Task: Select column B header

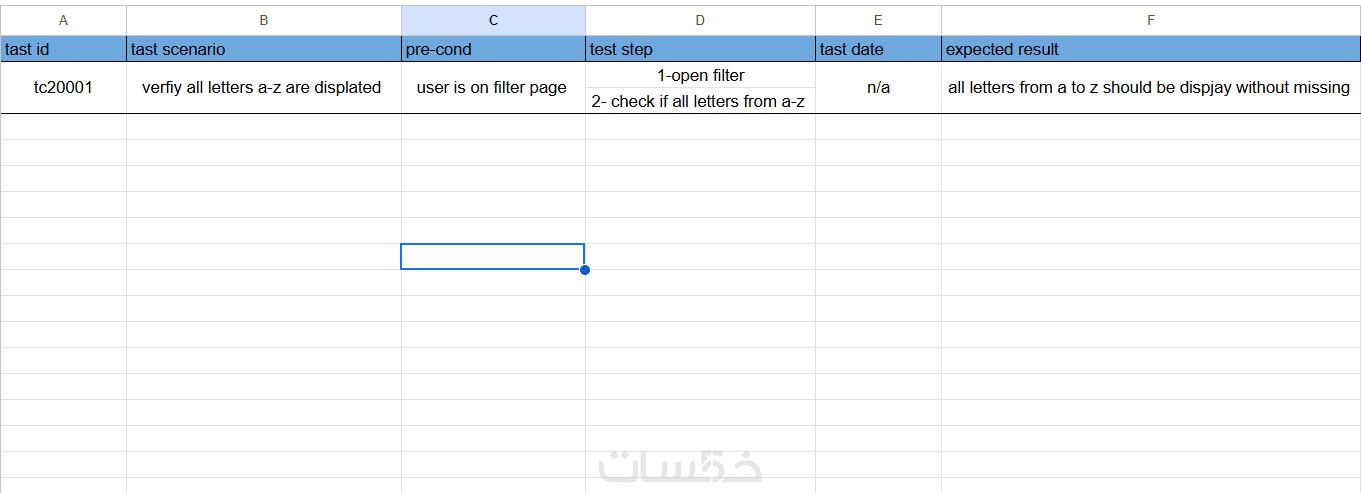Action: click(x=263, y=20)
